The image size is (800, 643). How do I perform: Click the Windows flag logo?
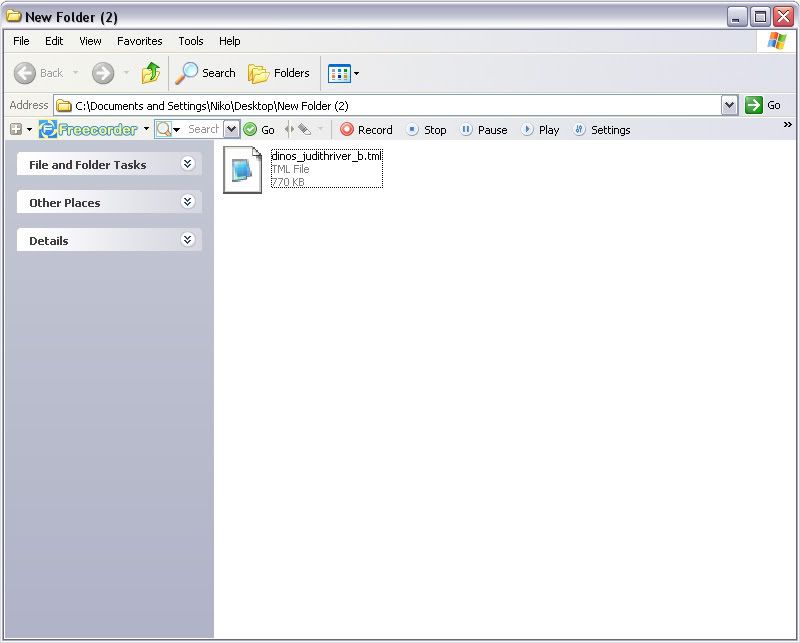pyautogui.click(x=777, y=41)
